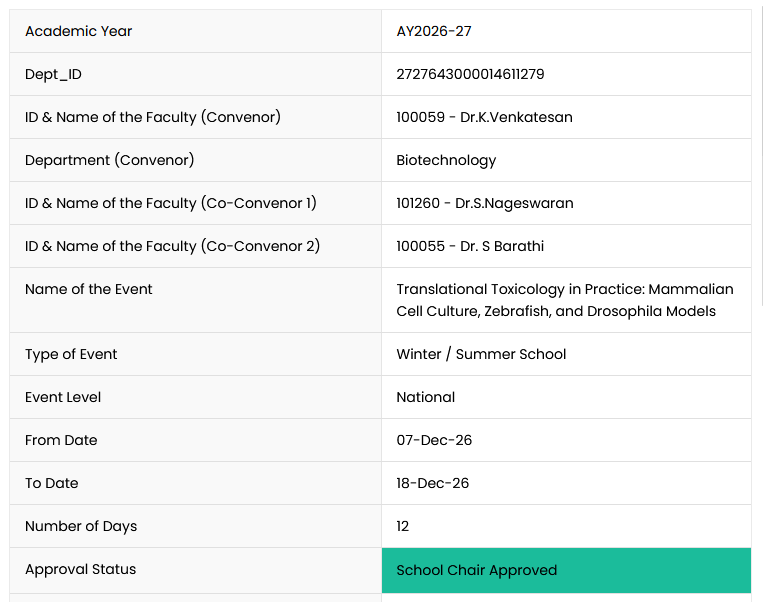The width and height of the screenshot is (763, 602).
Task: Click the Biotechnology department value
Action: coord(446,160)
